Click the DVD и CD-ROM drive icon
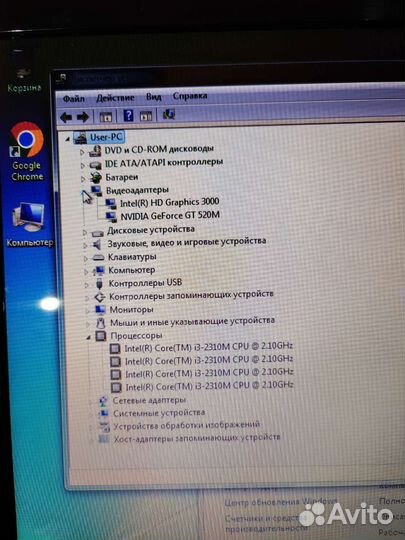Image resolution: width=405 pixels, height=540 pixels. [95, 151]
